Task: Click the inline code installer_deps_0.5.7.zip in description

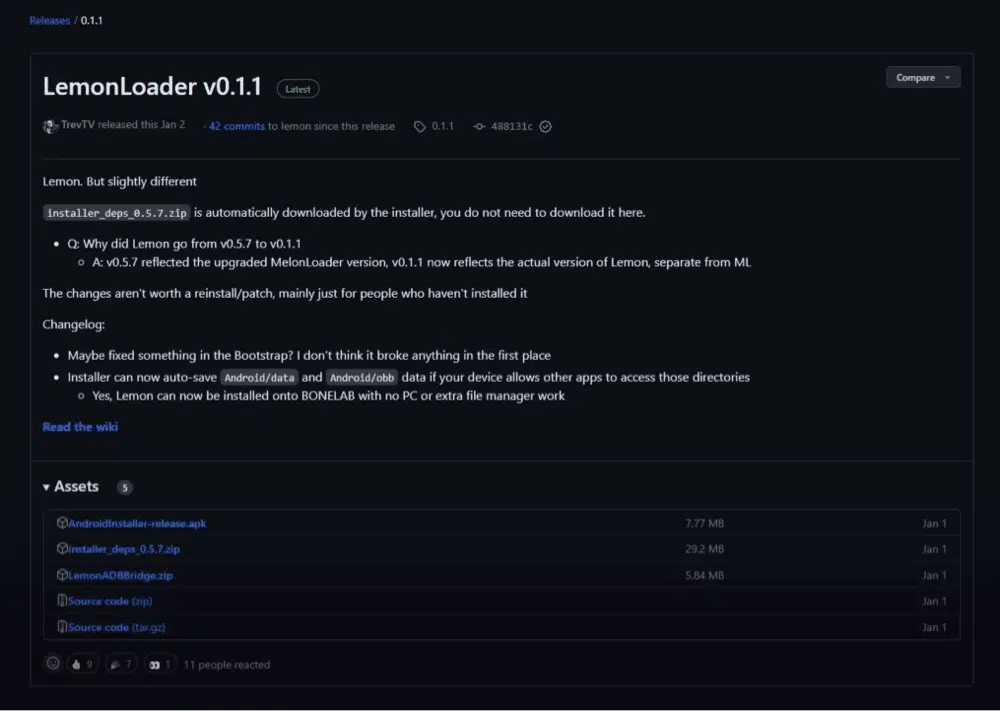Action: [116, 213]
